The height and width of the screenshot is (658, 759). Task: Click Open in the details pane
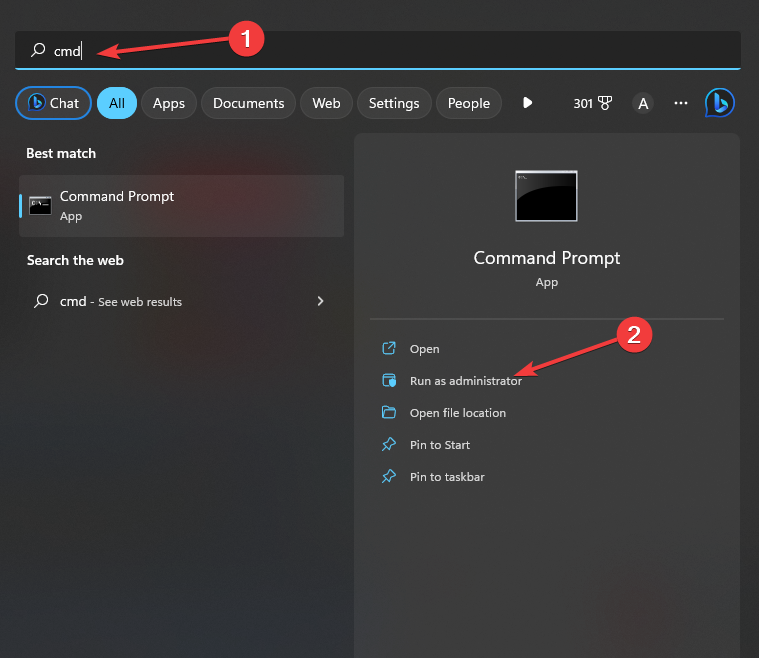425,349
